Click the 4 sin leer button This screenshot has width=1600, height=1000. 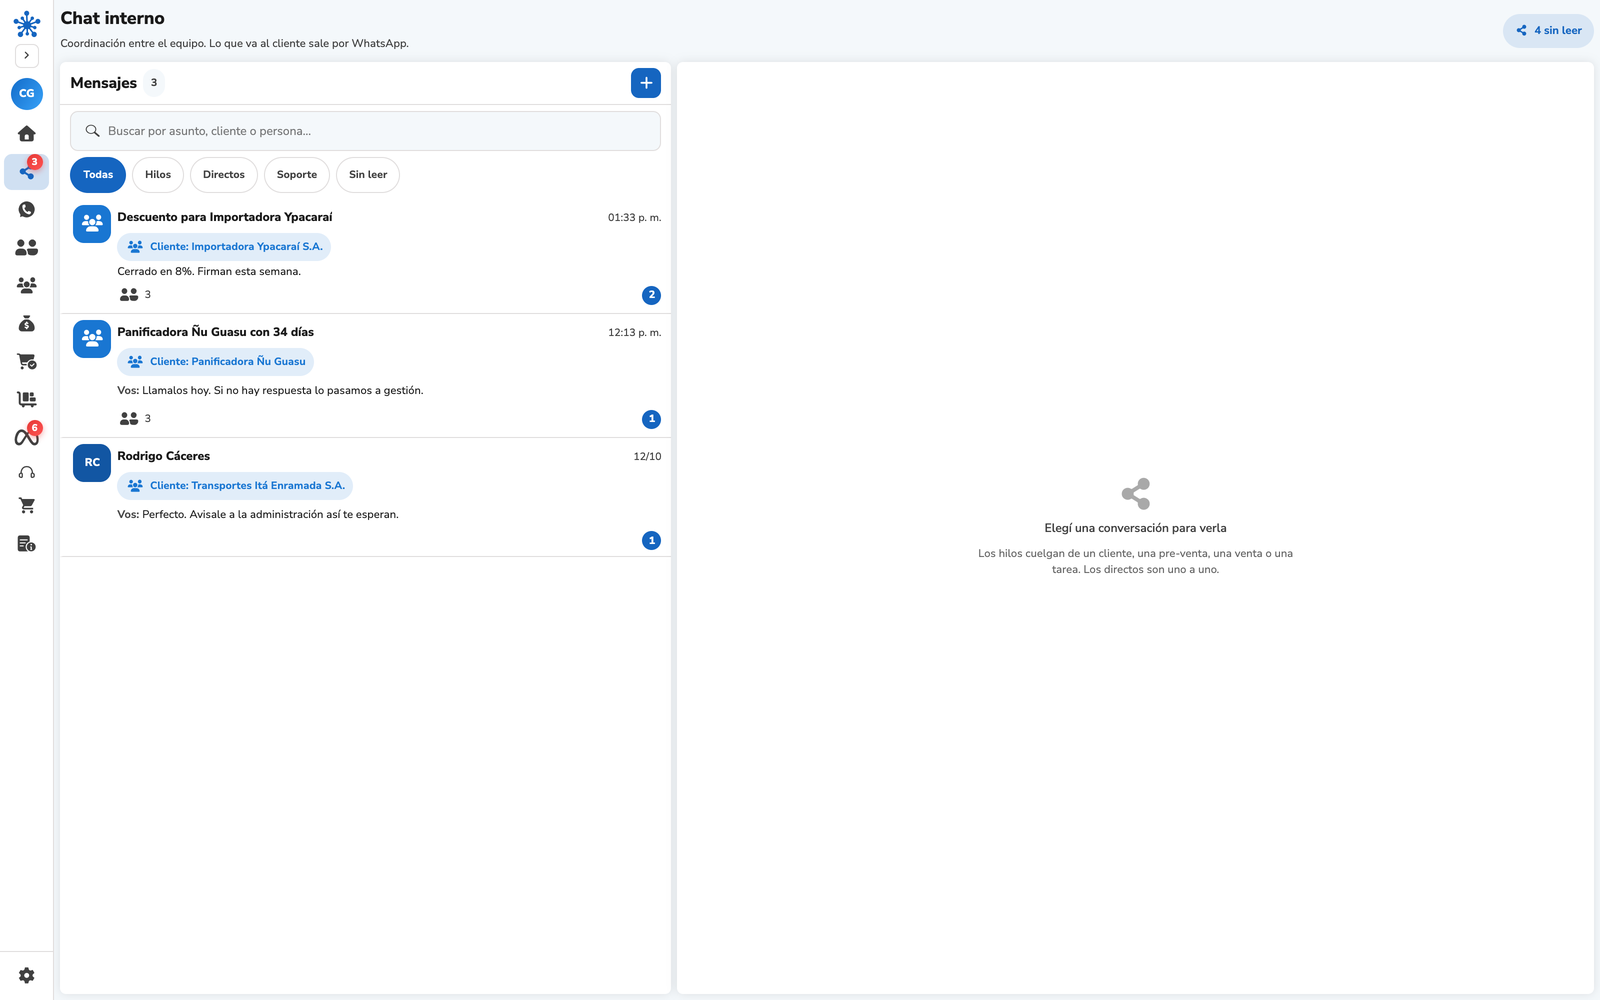pyautogui.click(x=1548, y=31)
